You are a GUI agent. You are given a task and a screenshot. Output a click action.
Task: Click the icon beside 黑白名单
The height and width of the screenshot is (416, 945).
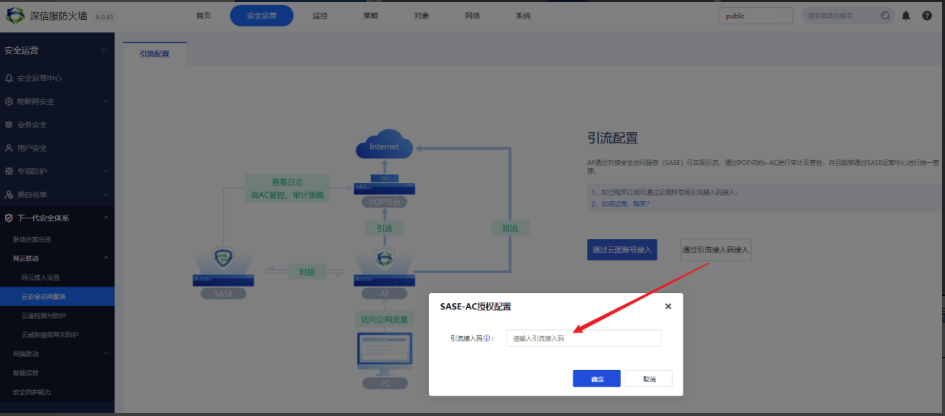(8, 195)
